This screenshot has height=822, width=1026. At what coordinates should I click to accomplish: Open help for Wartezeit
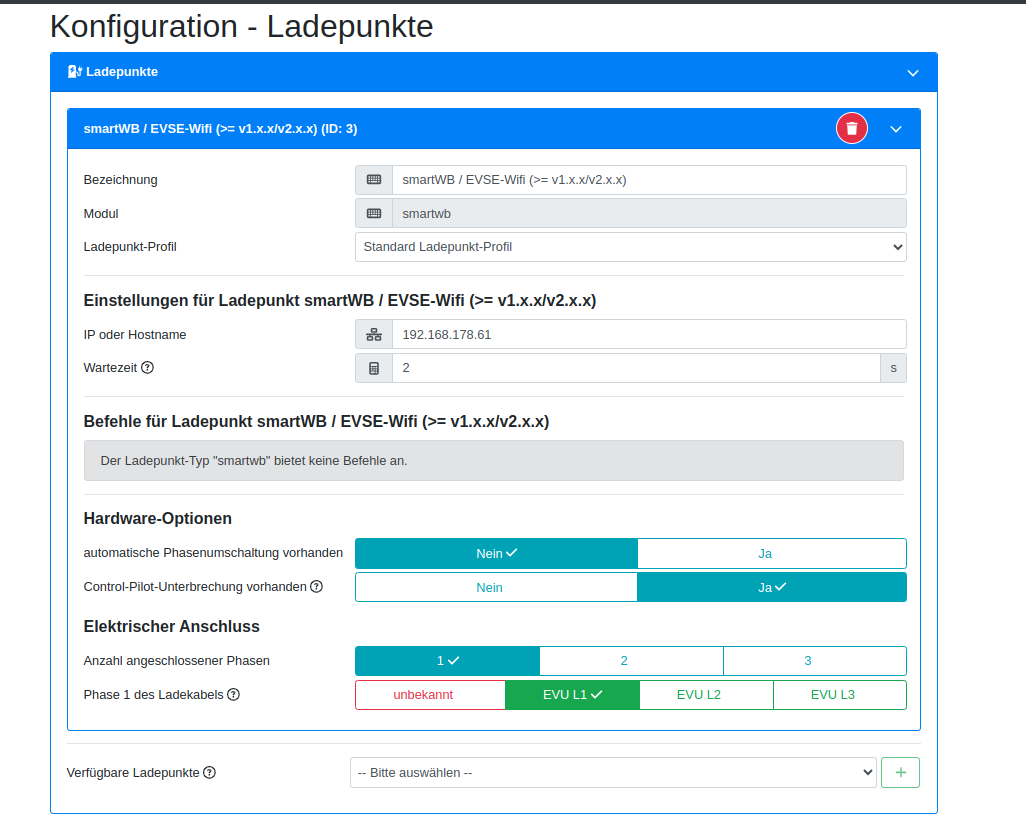148,368
